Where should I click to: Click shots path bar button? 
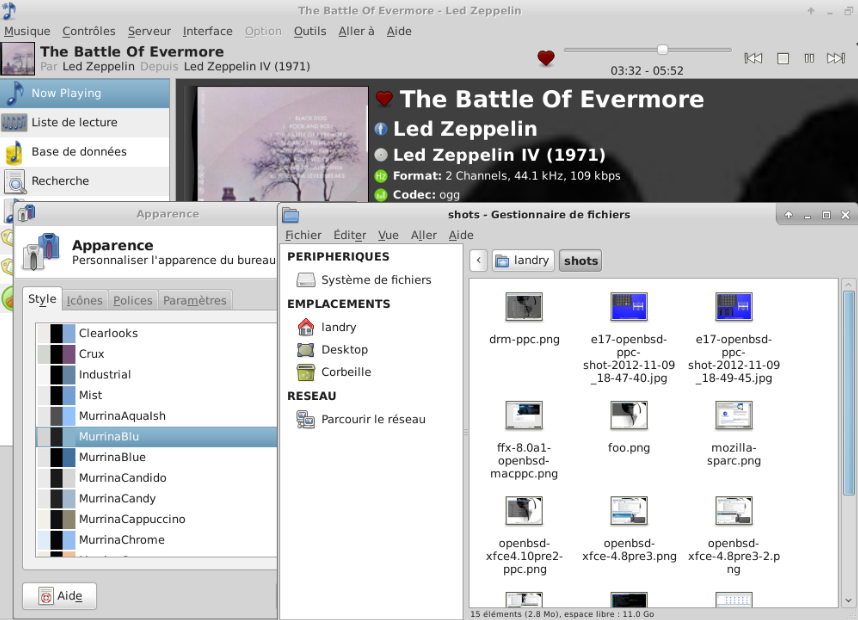click(581, 260)
